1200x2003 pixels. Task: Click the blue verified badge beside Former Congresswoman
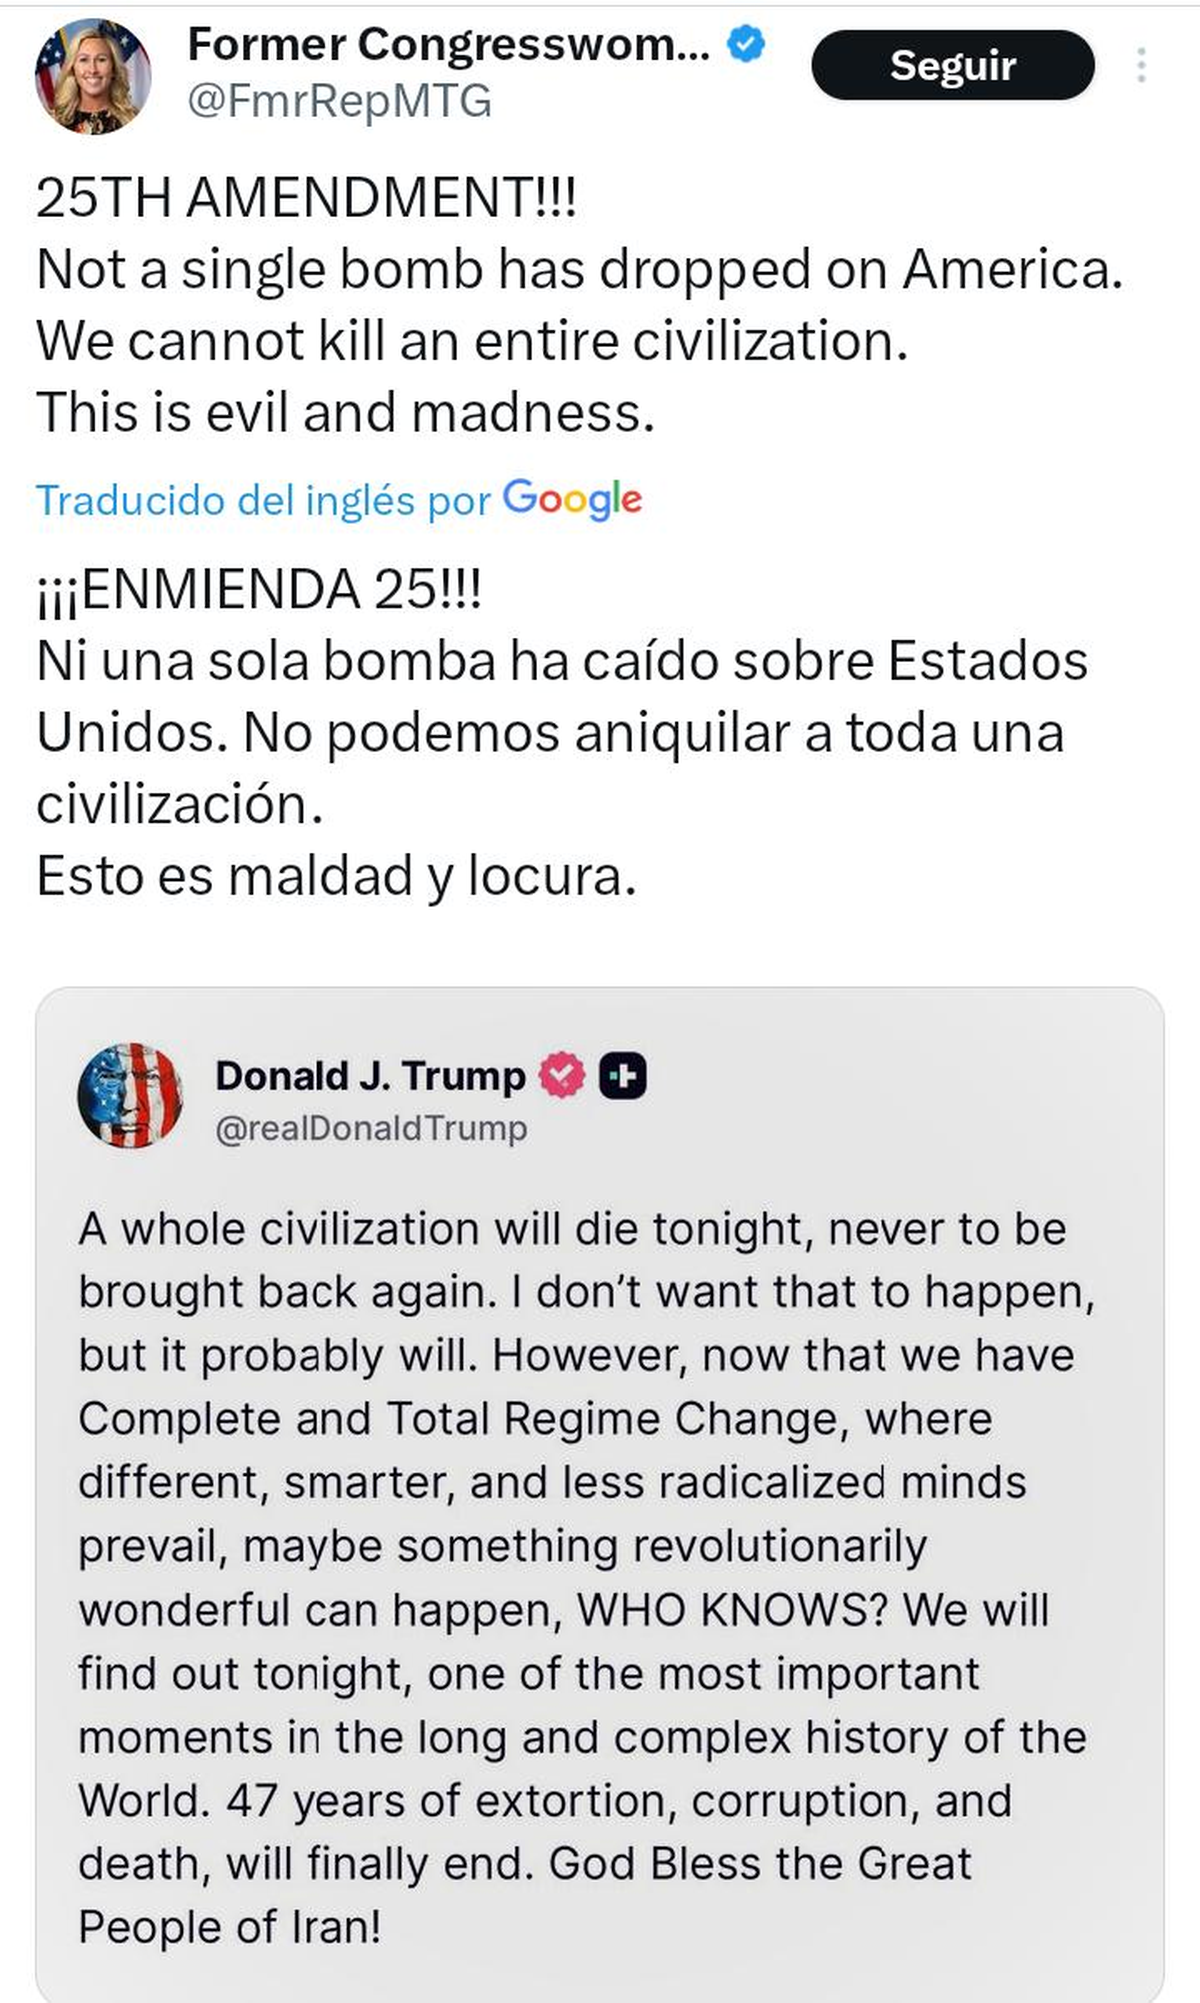[746, 45]
